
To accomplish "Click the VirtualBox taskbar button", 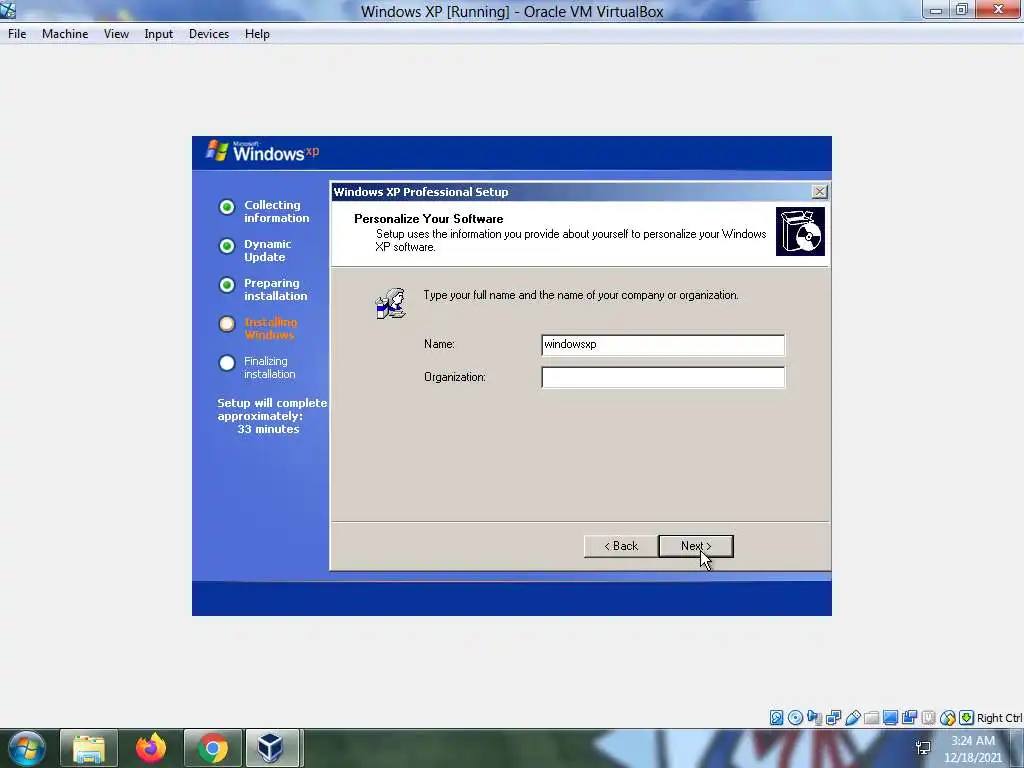I will [x=272, y=748].
